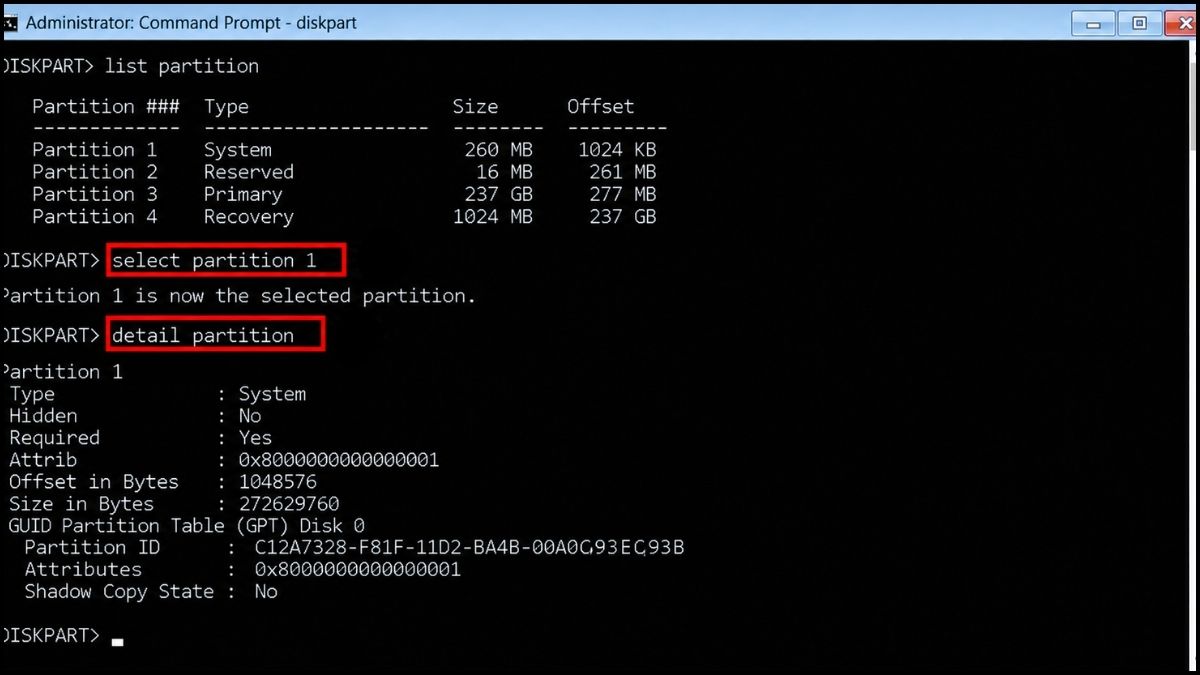This screenshot has height=675, width=1200.
Task: Click the 'Primary' type text
Action: tap(243, 194)
